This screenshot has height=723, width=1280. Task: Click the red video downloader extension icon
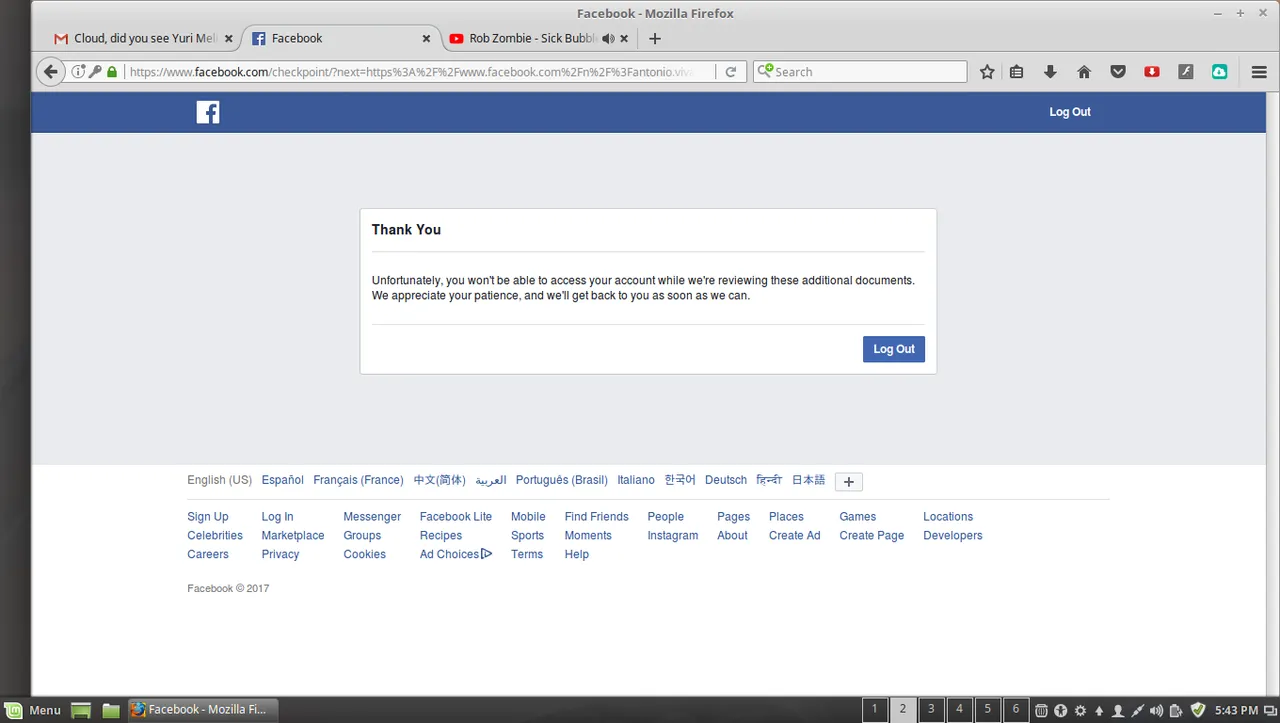coord(1152,72)
